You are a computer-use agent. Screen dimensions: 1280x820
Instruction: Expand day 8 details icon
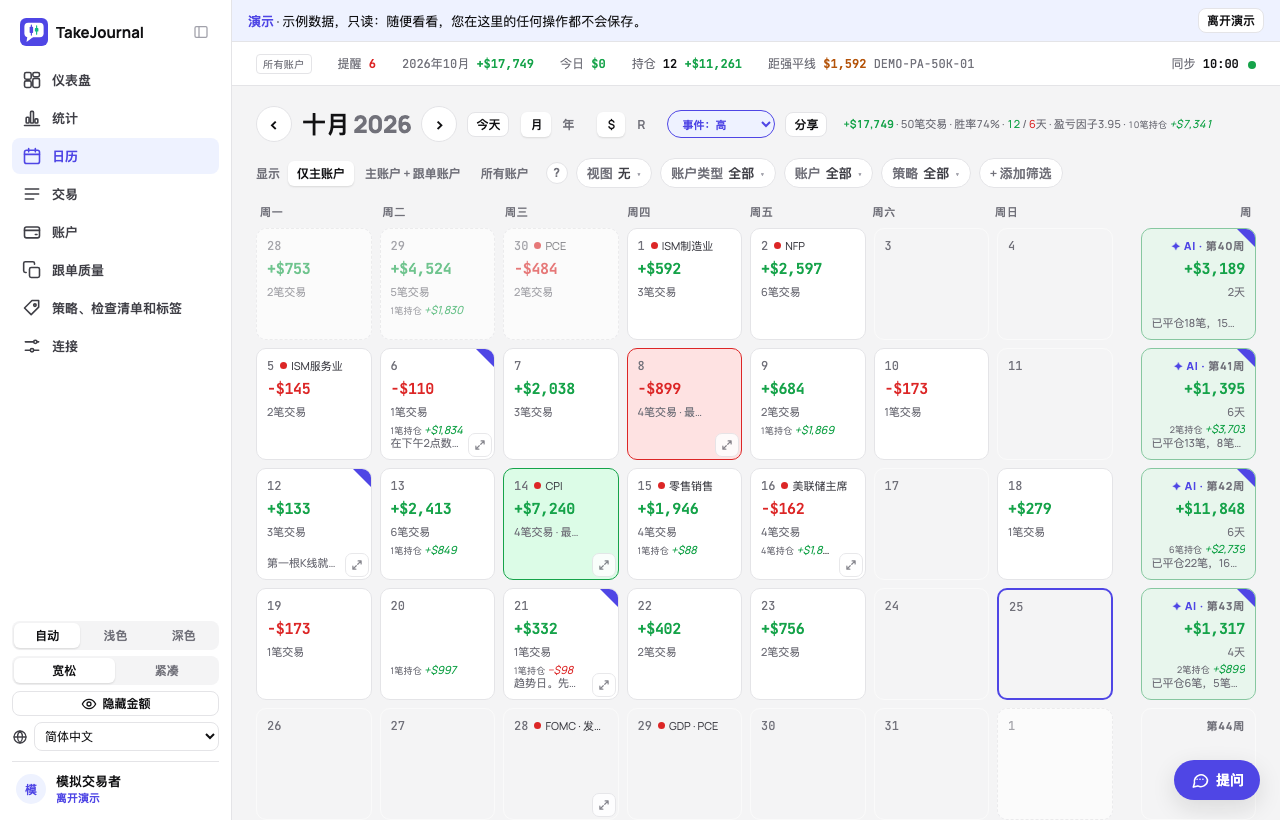click(x=727, y=445)
